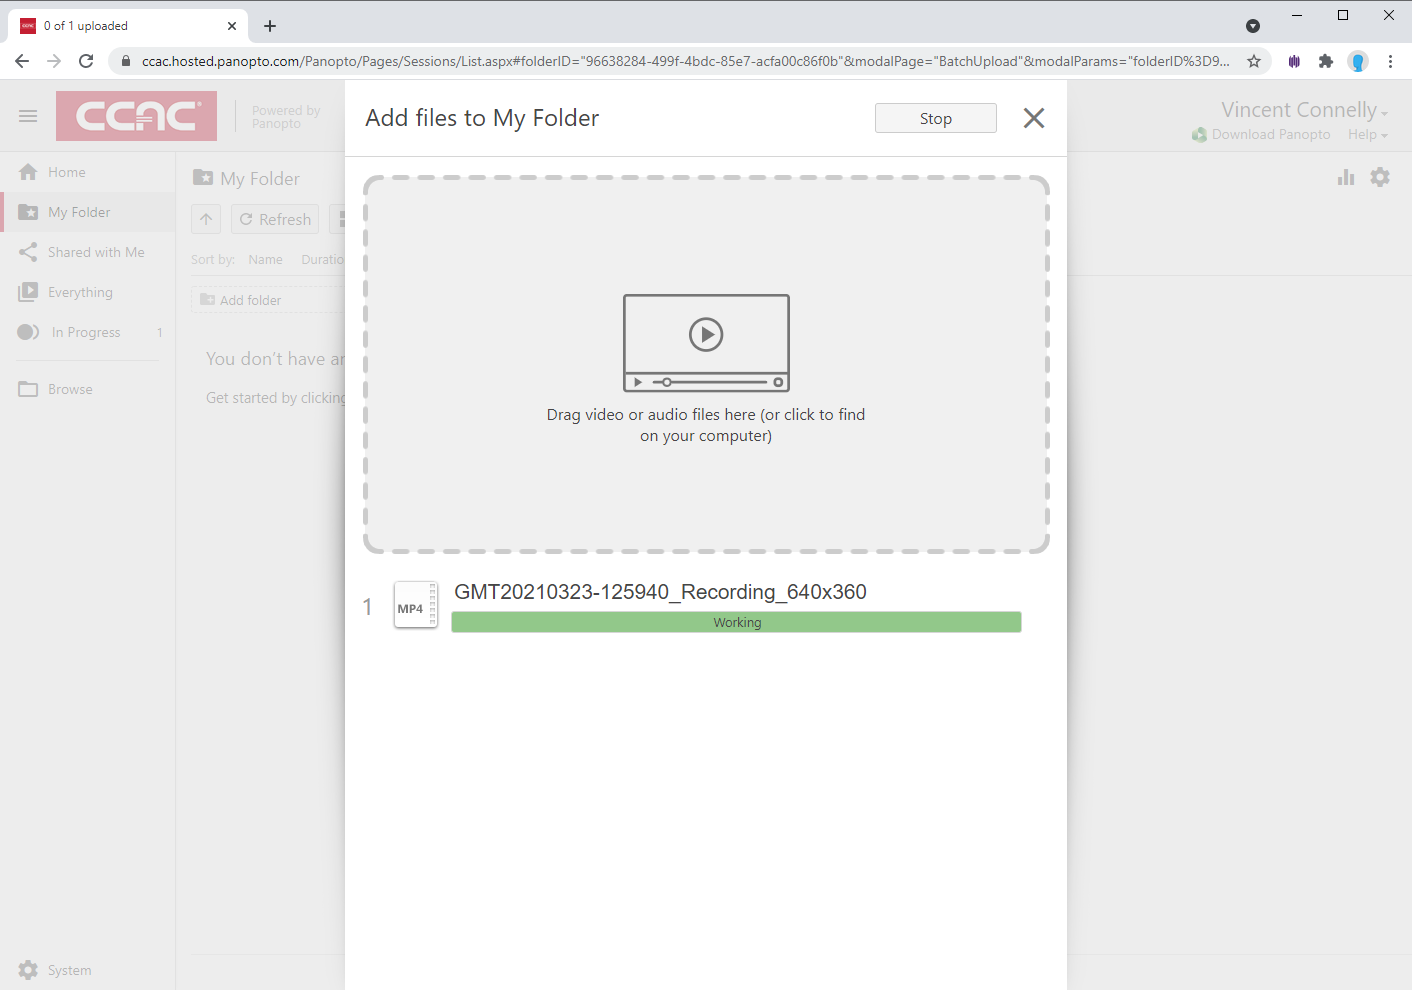Sort sessions by Name
1412x990 pixels.
265,259
